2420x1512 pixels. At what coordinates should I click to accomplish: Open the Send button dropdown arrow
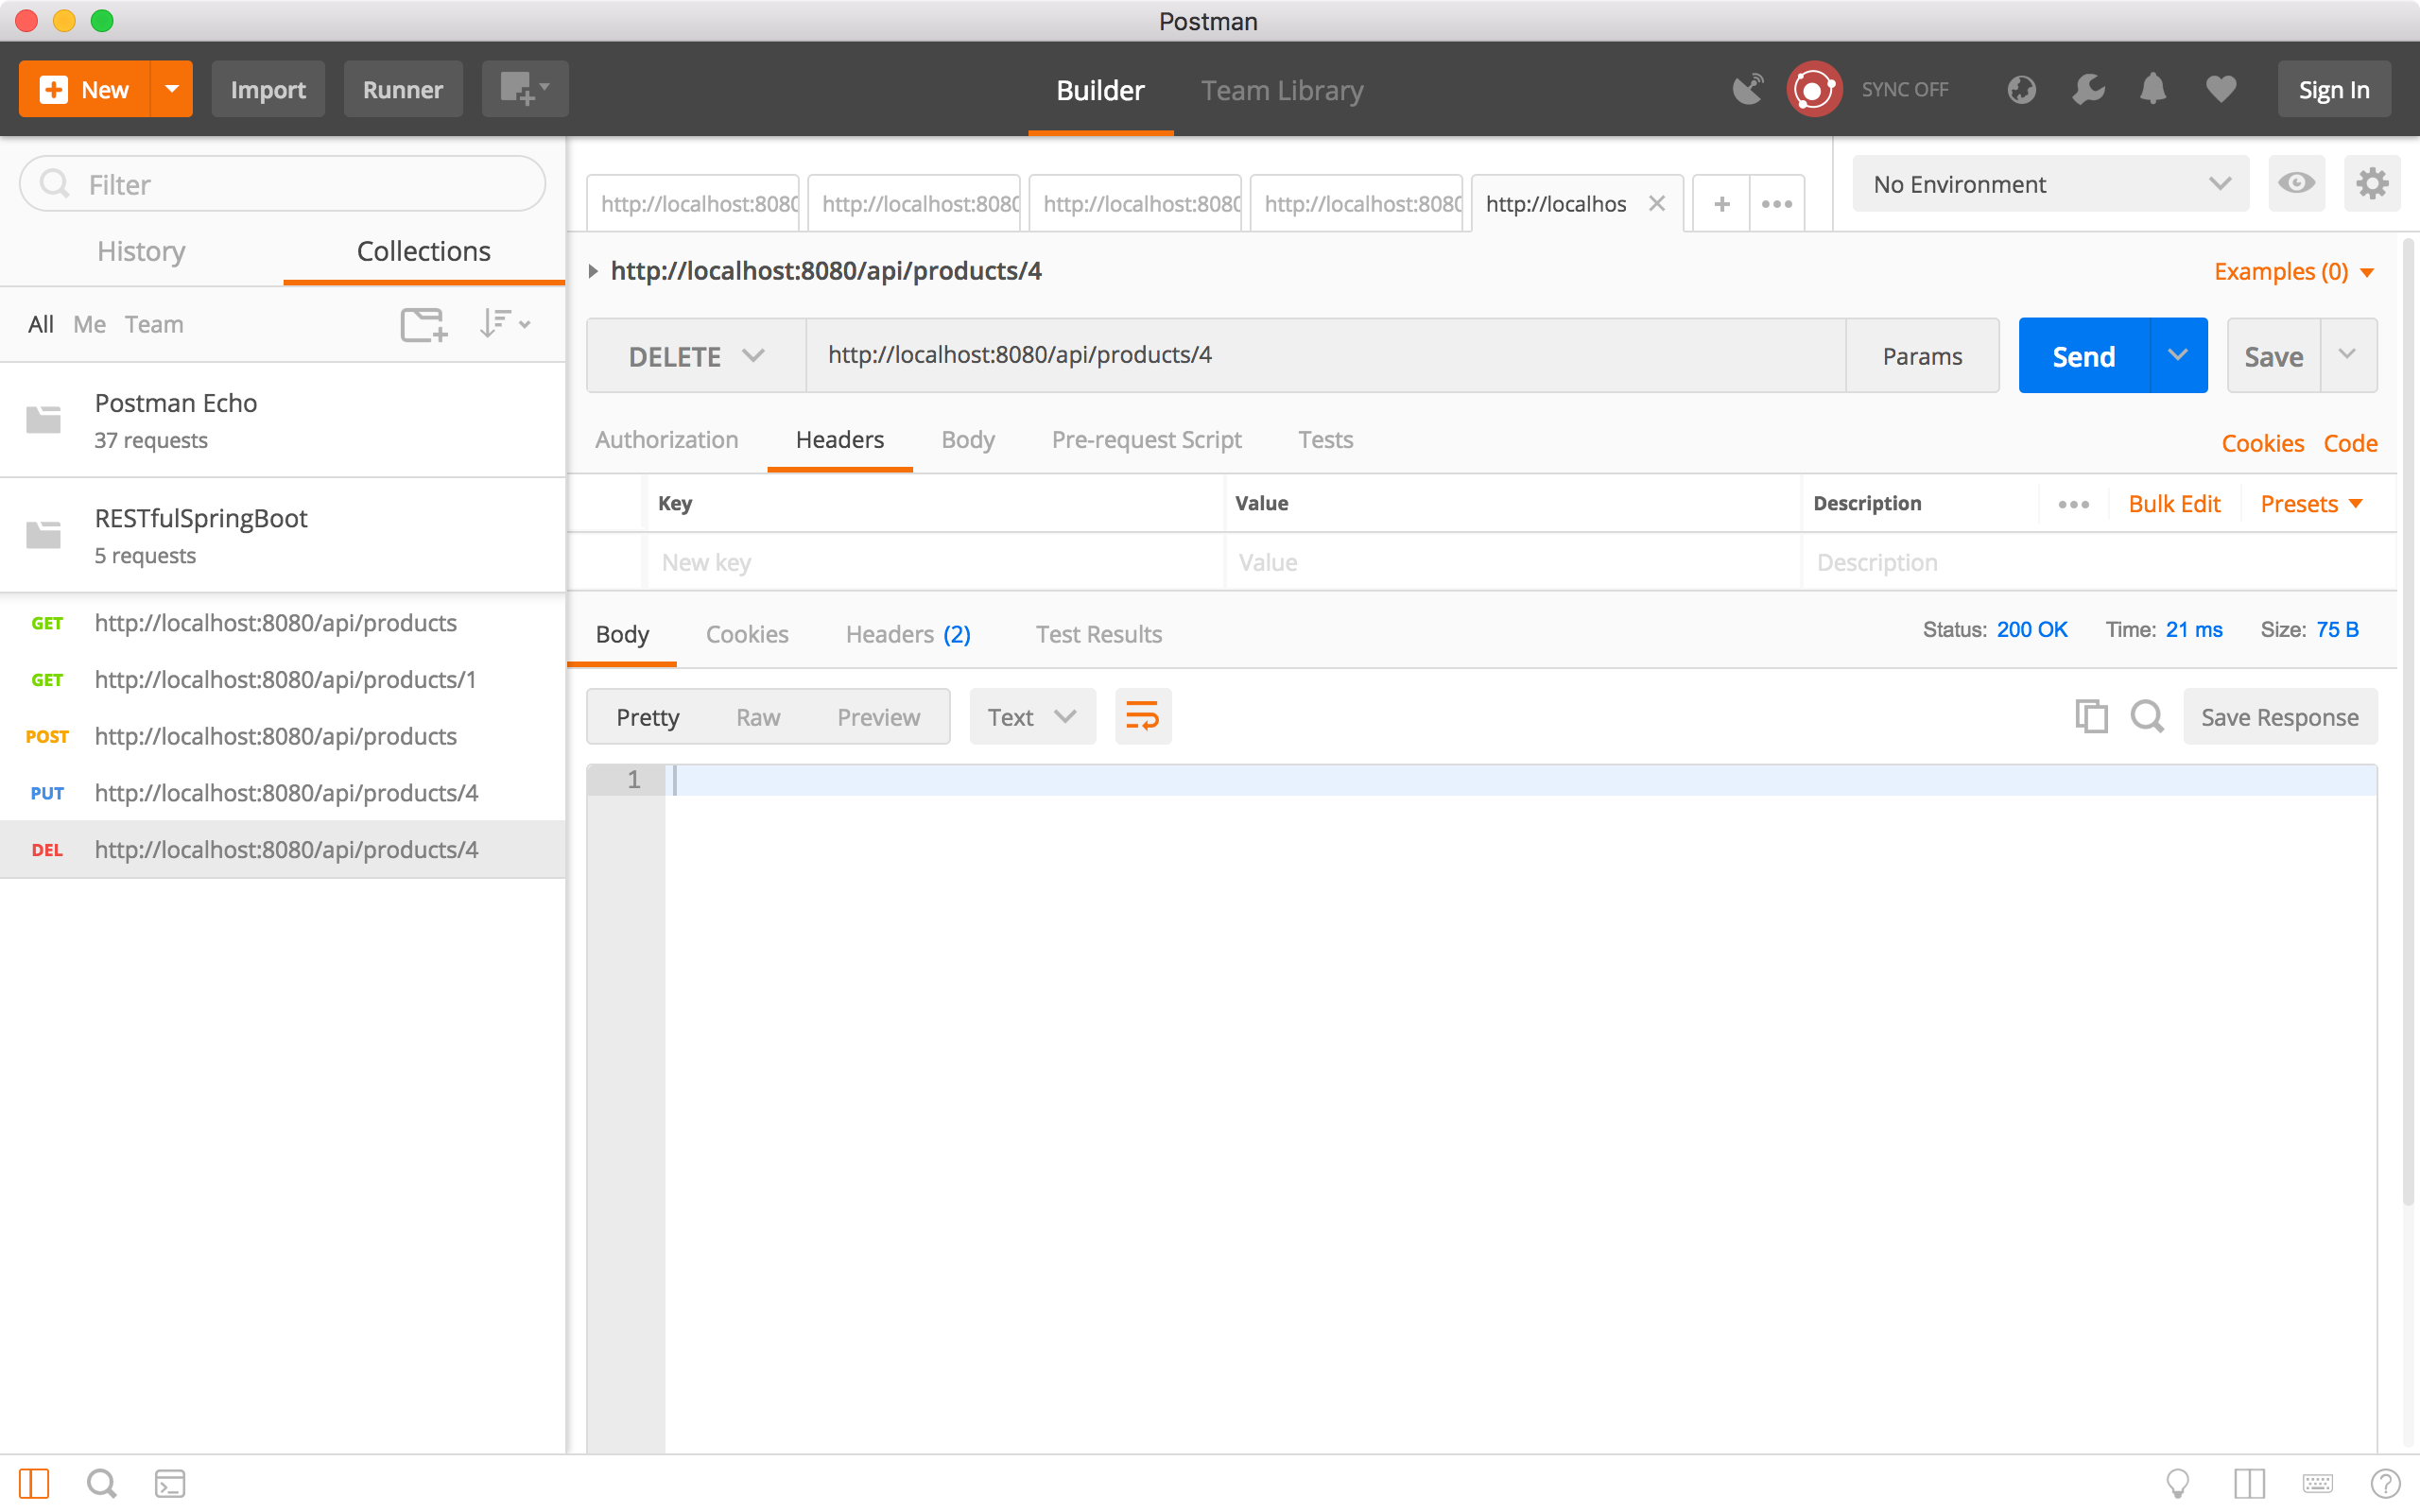[x=2178, y=356]
